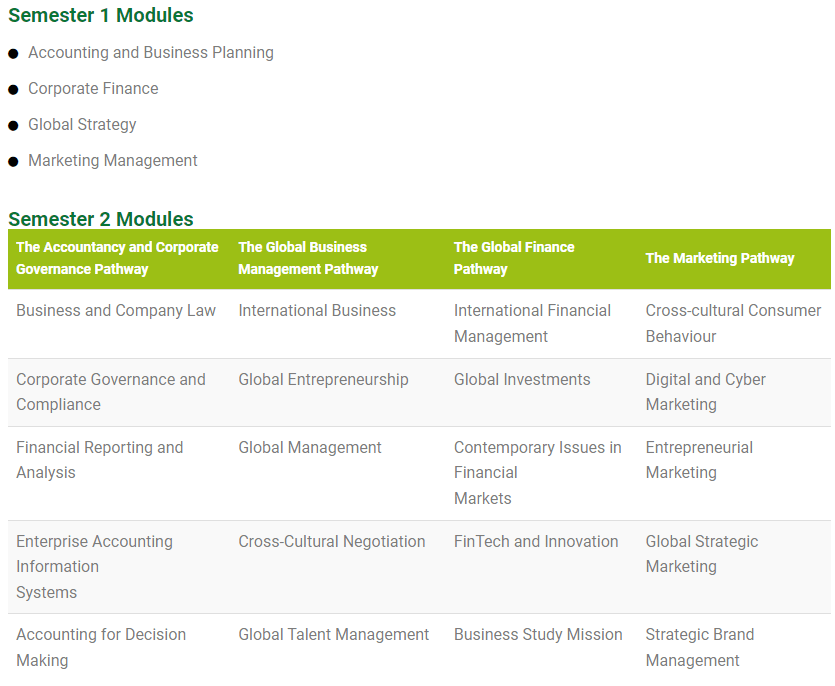Screen dimensions: 835x686
Task: Select the Global Finance Pathway column header
Action: point(514,258)
